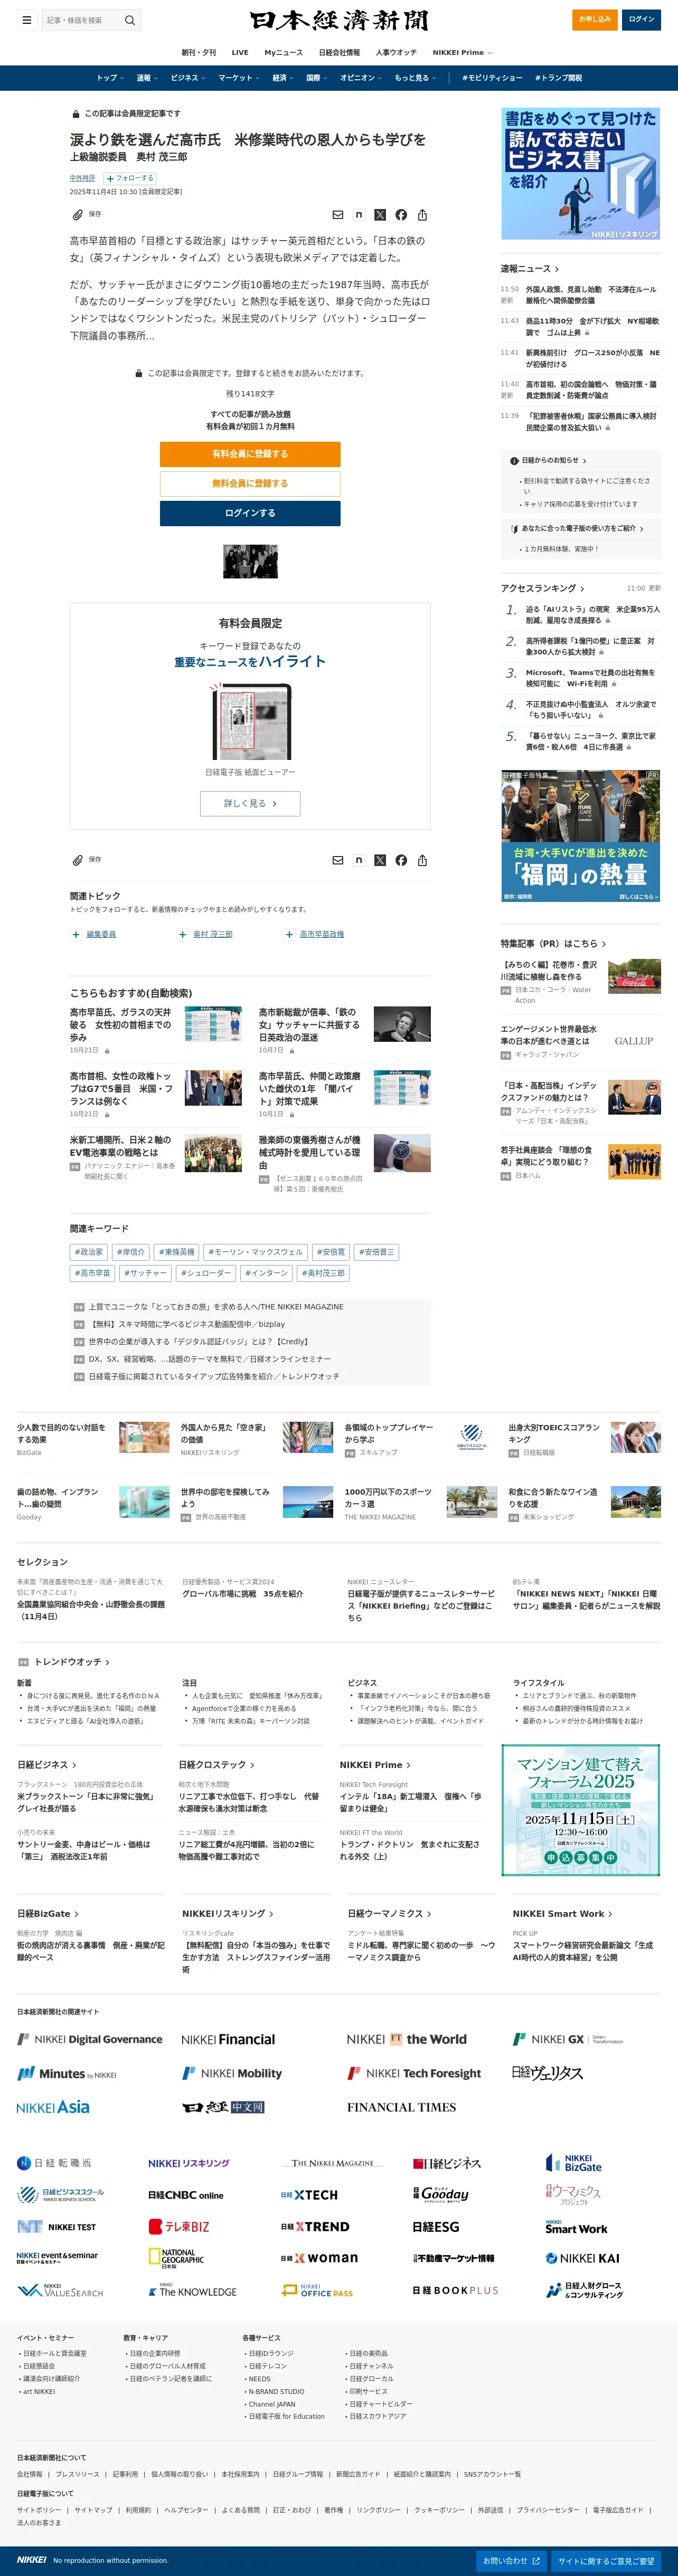Open the 日経中文网 logo link
678x2576 pixels.
223,2107
